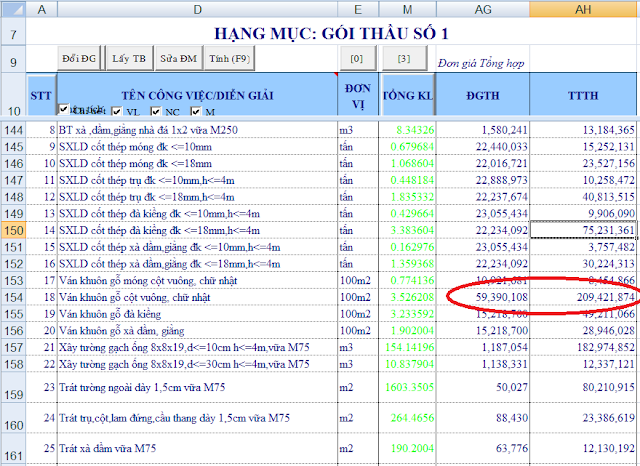Click cell Xây tường gạch ống d<=10cm
This screenshot has width=640, height=466.
coord(198,348)
